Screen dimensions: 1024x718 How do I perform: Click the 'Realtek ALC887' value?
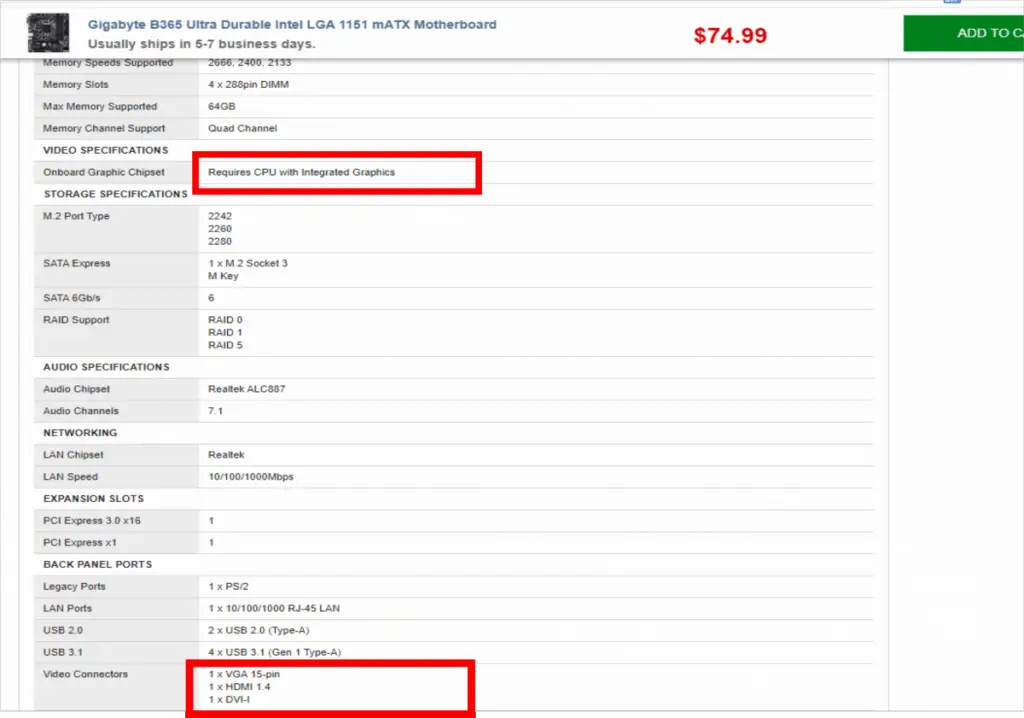pos(246,389)
